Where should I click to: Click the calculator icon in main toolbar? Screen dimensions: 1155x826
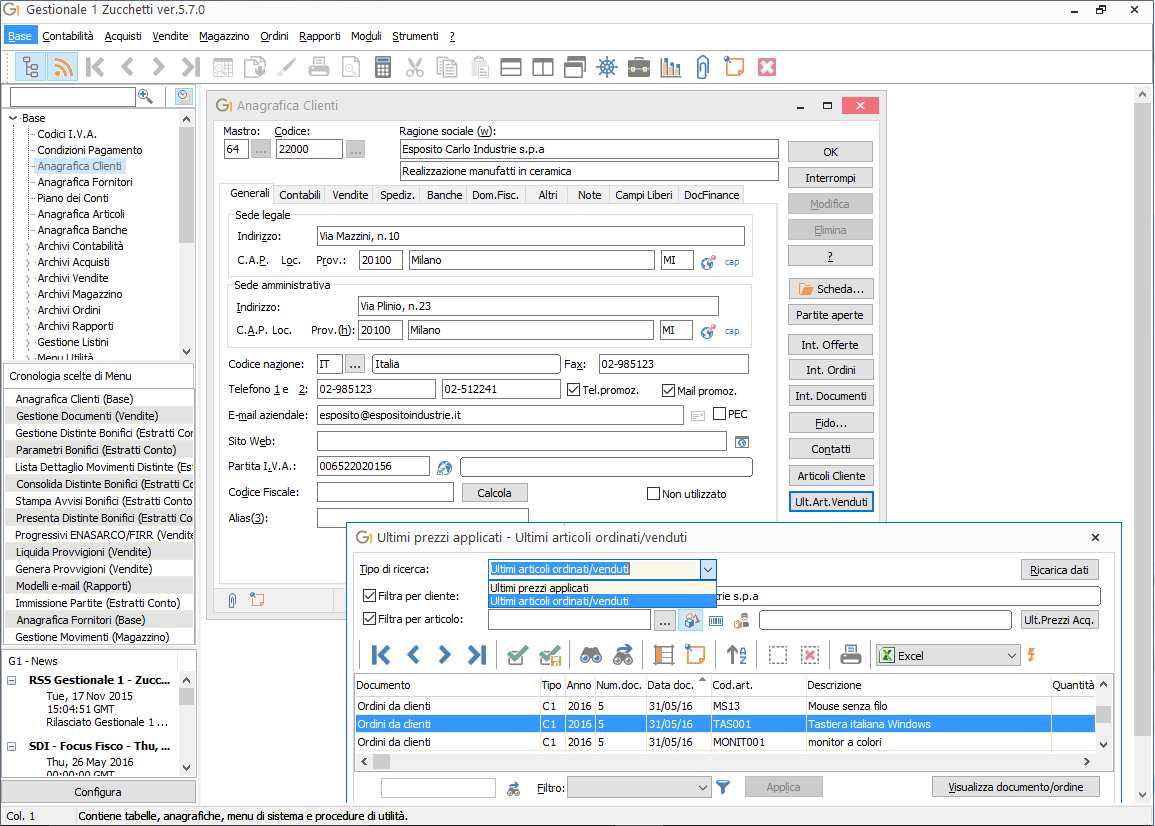[382, 68]
